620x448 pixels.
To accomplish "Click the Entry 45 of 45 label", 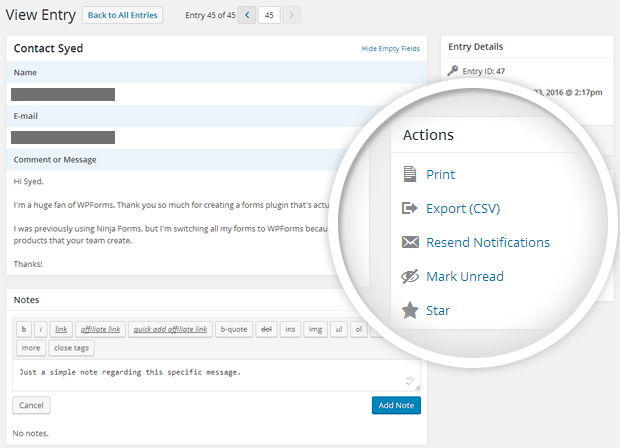I will [x=210, y=15].
